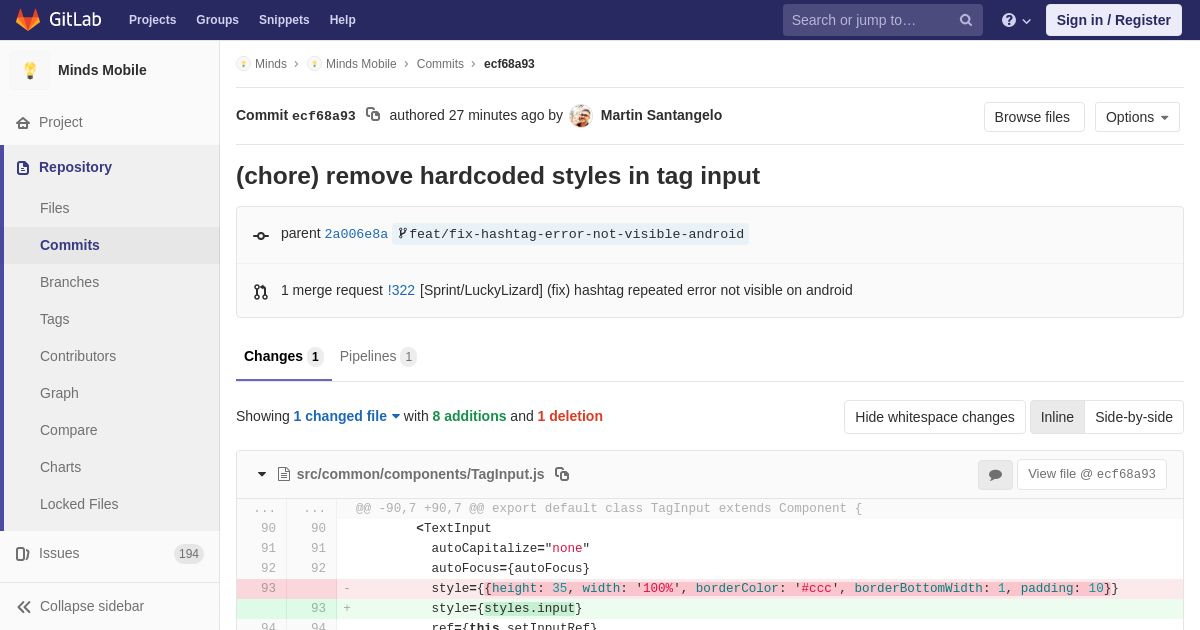This screenshot has width=1200, height=630.
Task: Click the Search or jump to field
Action: [x=868, y=20]
